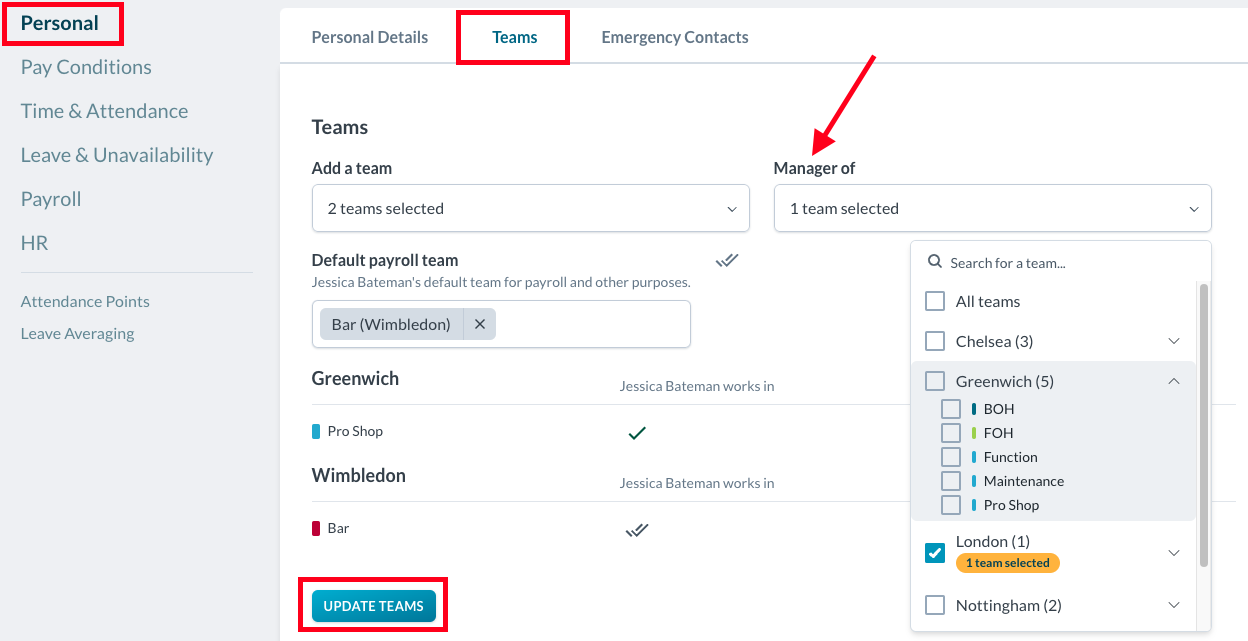This screenshot has height=641, width=1248.
Task: Tick the Chelsea (3) checkbox
Action: 935,341
